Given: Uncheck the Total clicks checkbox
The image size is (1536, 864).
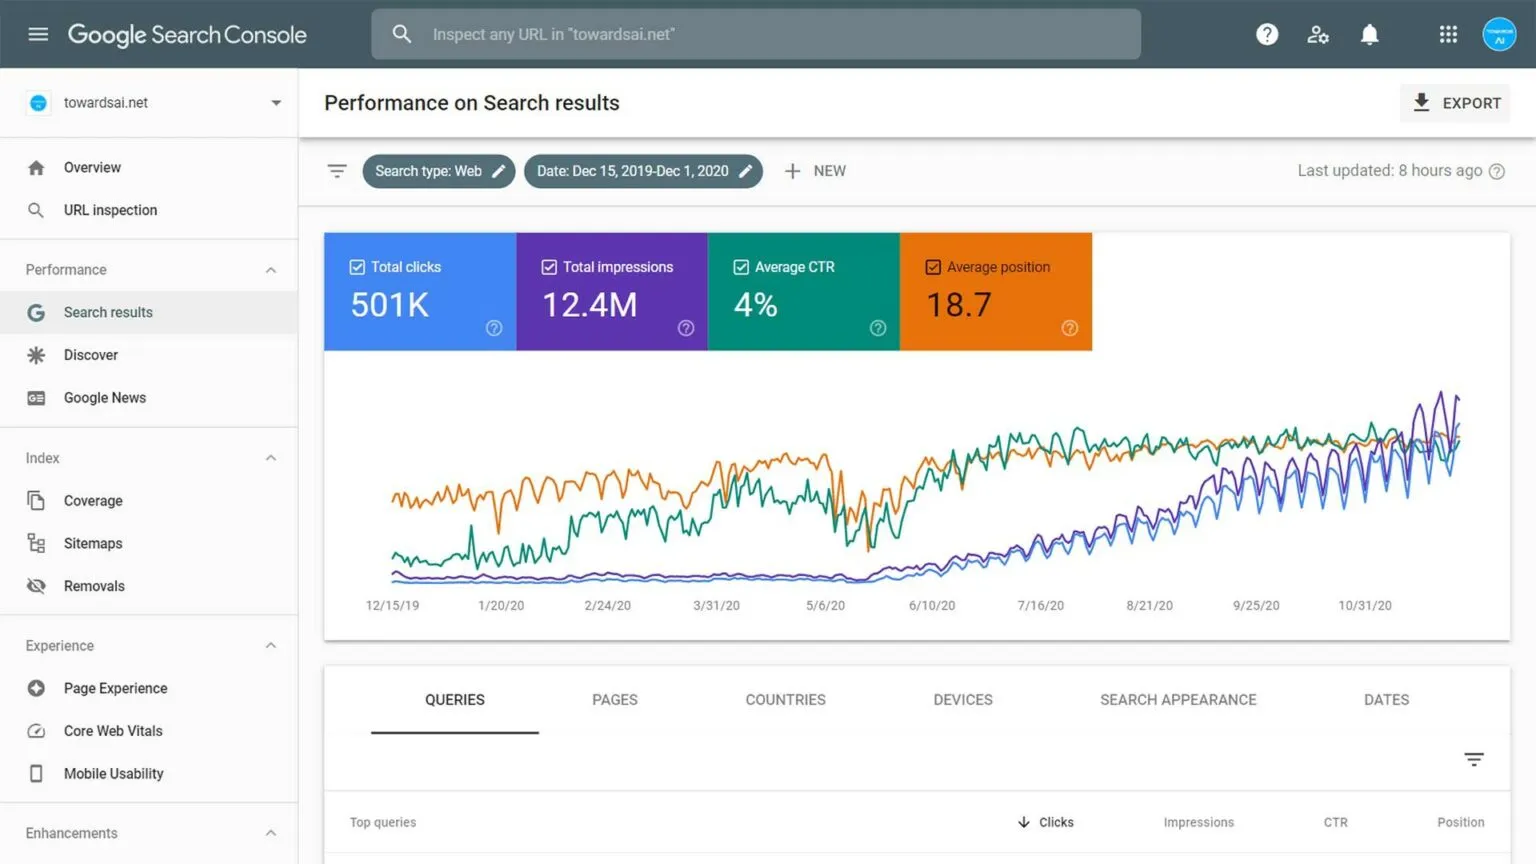Looking at the screenshot, I should coord(357,267).
